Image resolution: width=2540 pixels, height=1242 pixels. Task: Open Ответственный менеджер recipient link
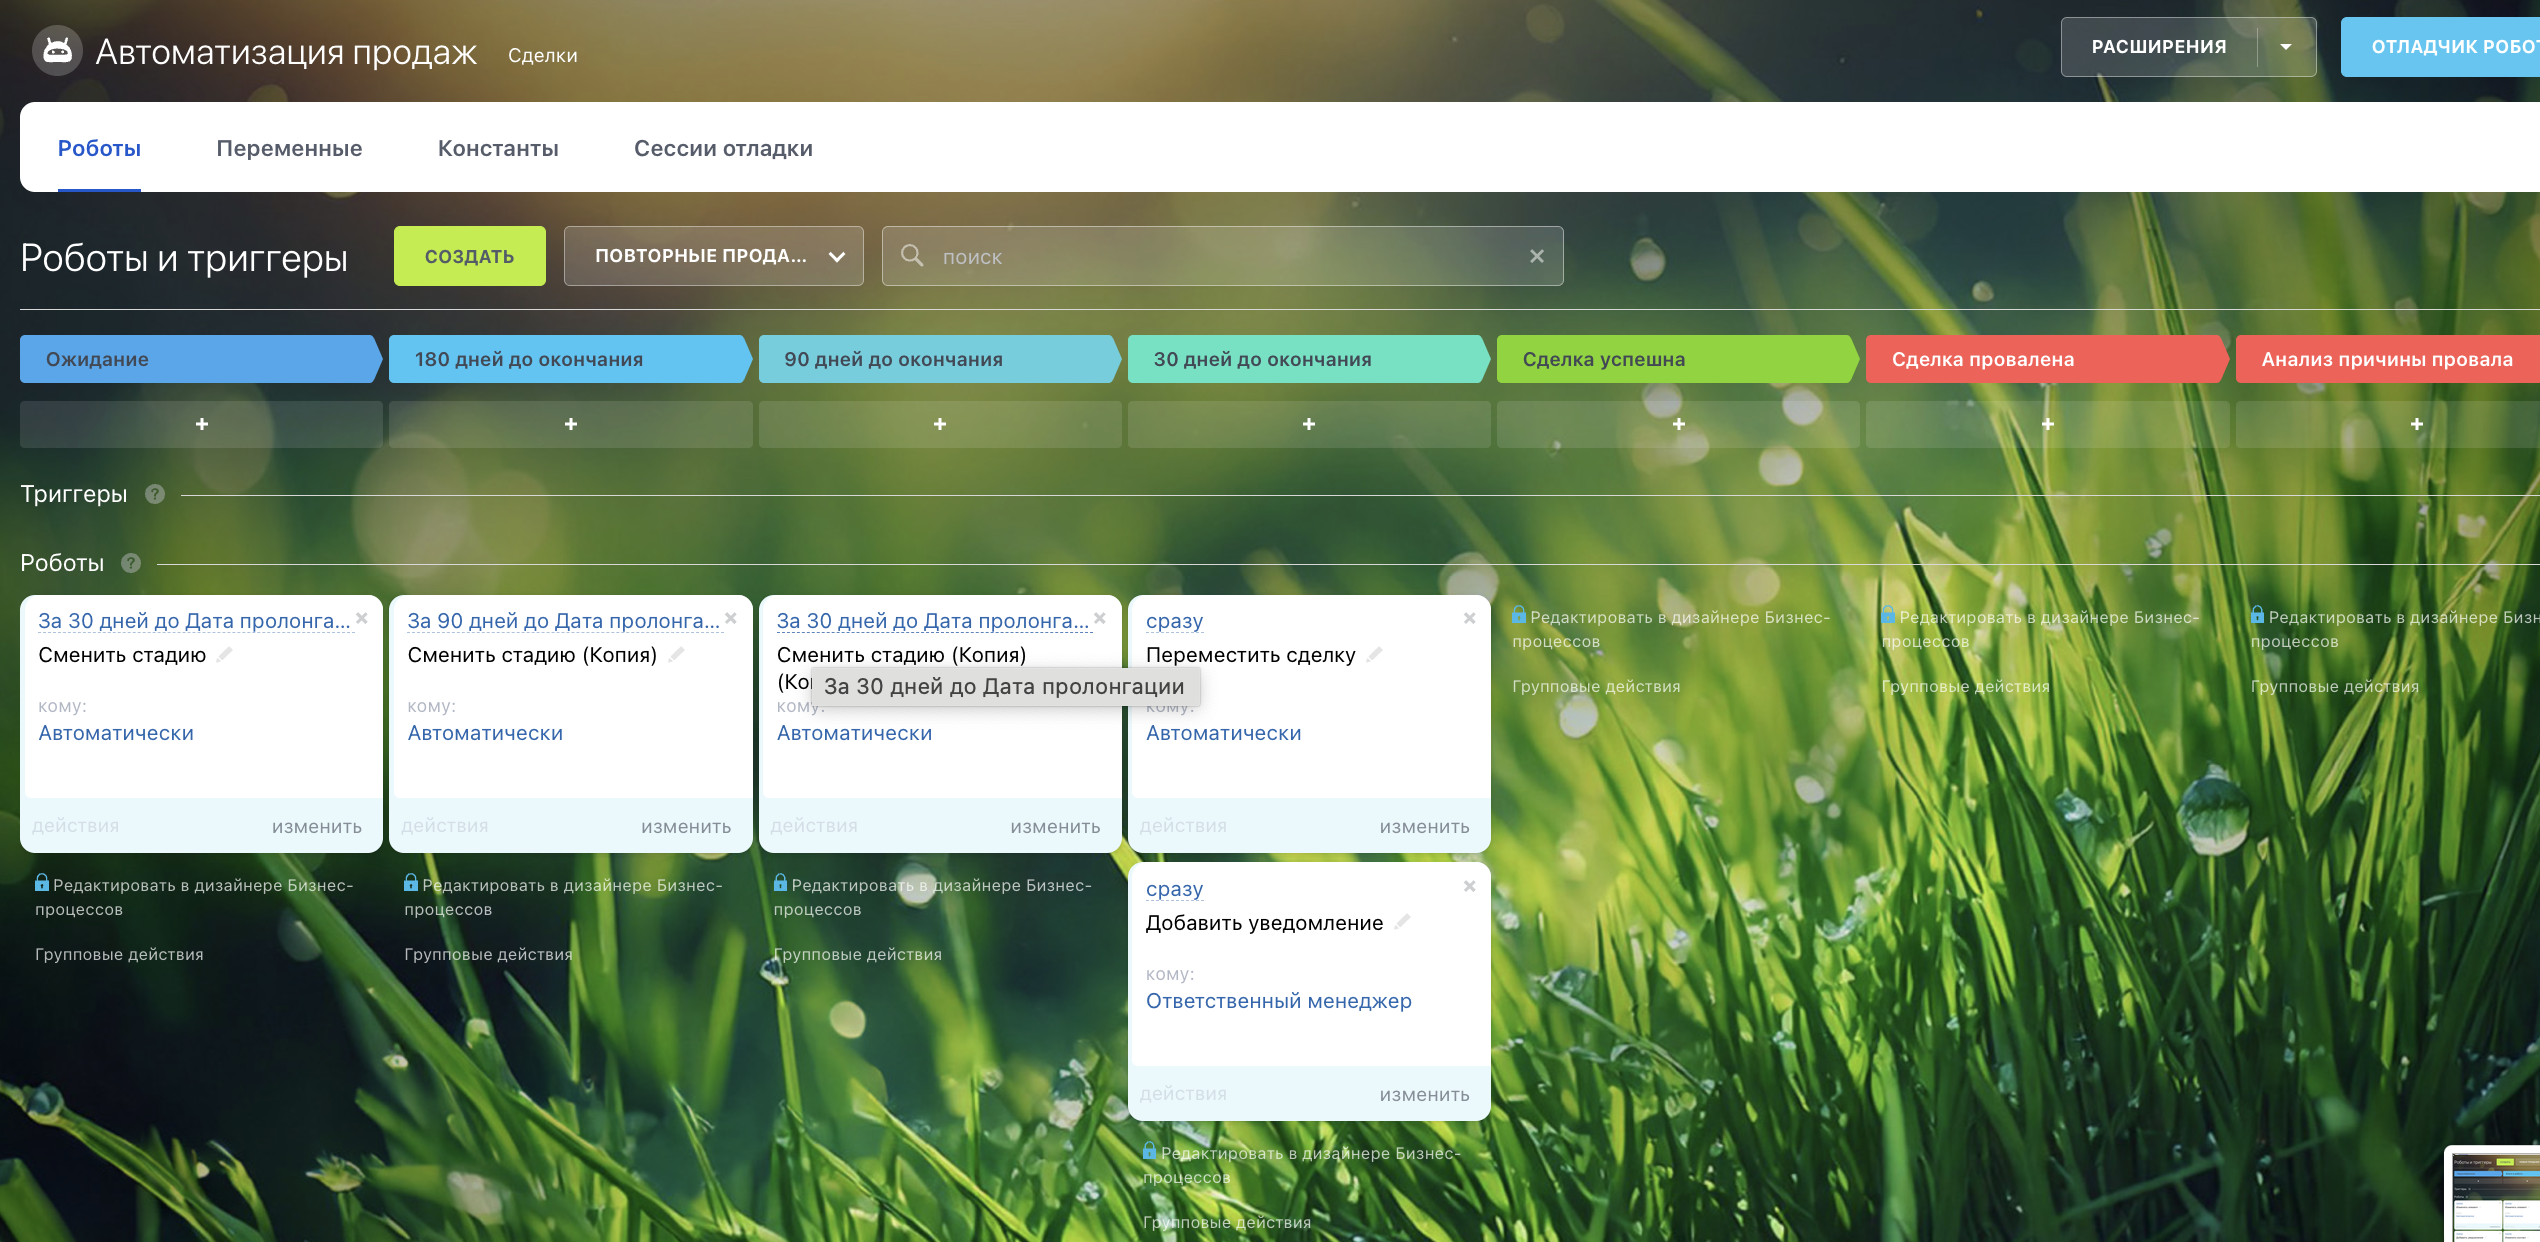1278,1001
